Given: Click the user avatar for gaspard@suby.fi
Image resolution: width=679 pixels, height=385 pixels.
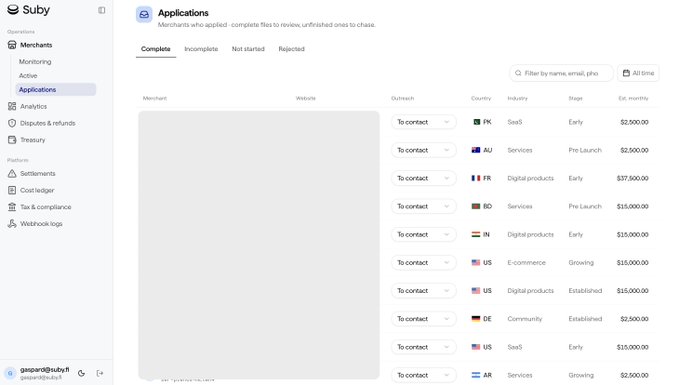Looking at the screenshot, I should click(x=10, y=373).
